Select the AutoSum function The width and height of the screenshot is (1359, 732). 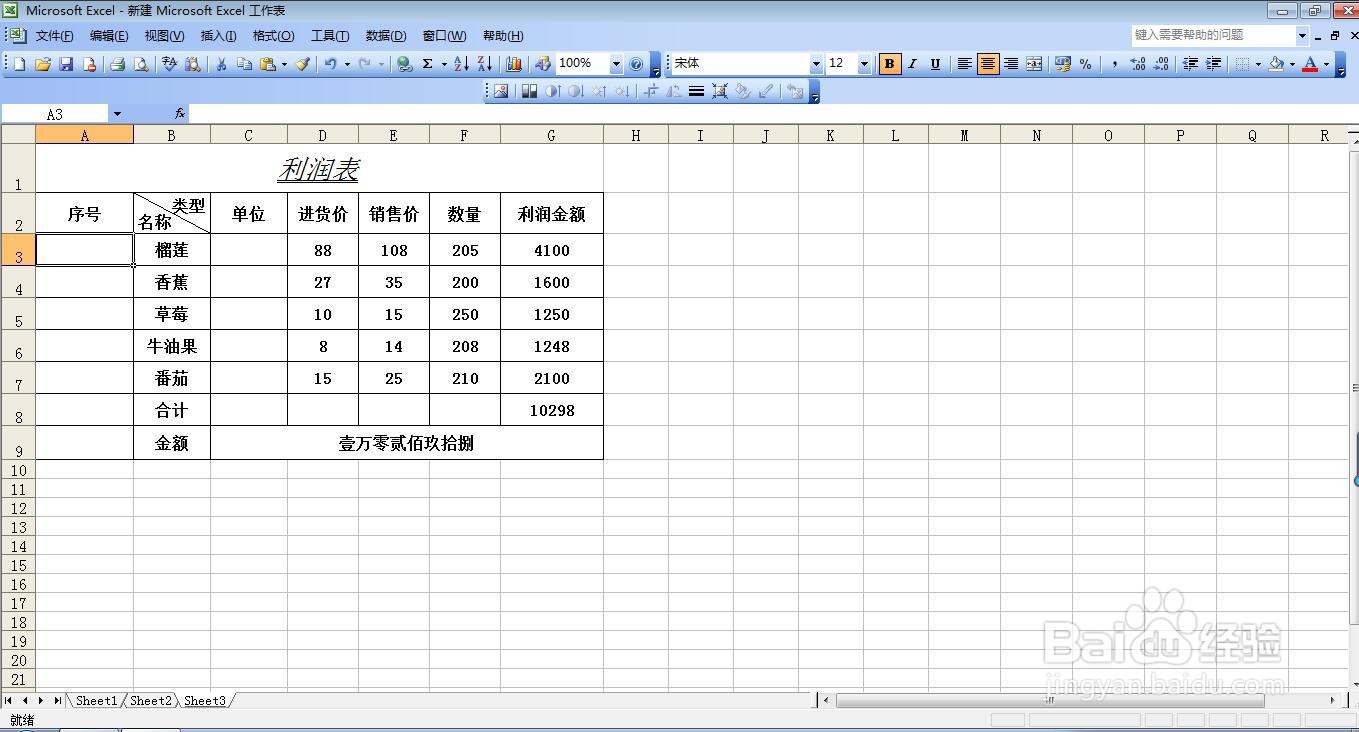coord(427,63)
